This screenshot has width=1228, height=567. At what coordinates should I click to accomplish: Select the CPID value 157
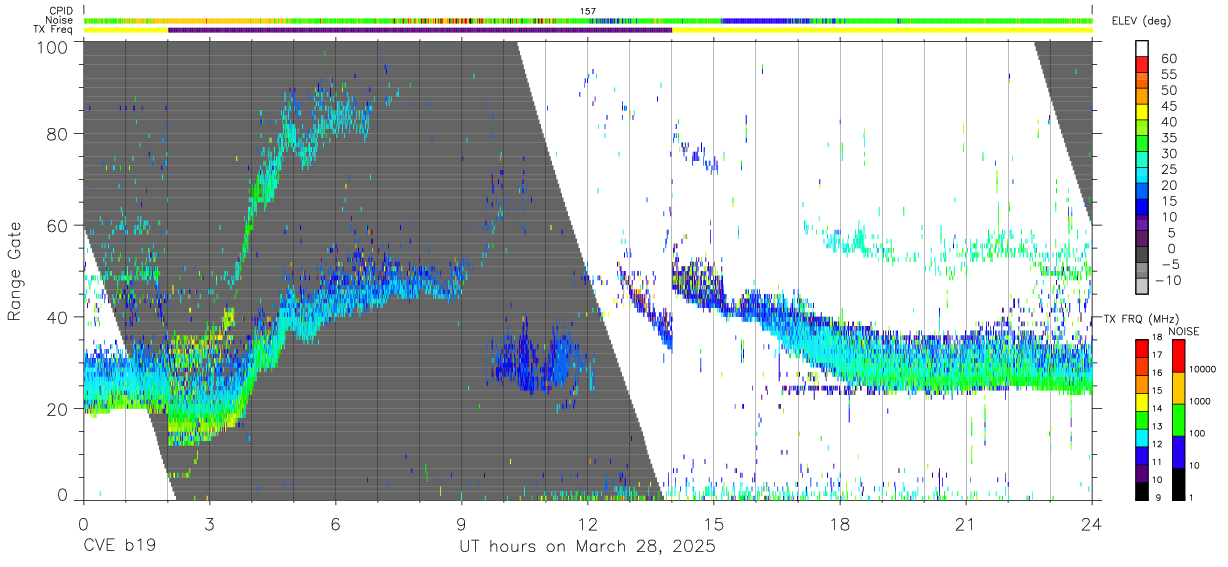[x=588, y=11]
